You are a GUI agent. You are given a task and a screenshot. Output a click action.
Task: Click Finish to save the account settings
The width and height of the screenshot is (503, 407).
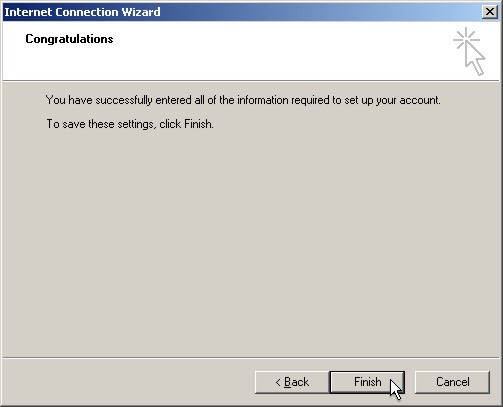[367, 382]
